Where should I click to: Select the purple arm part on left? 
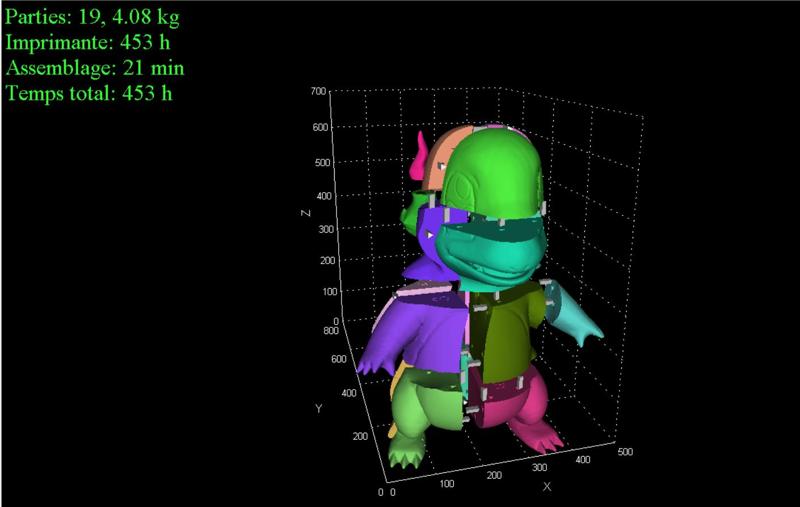pyautogui.click(x=413, y=334)
